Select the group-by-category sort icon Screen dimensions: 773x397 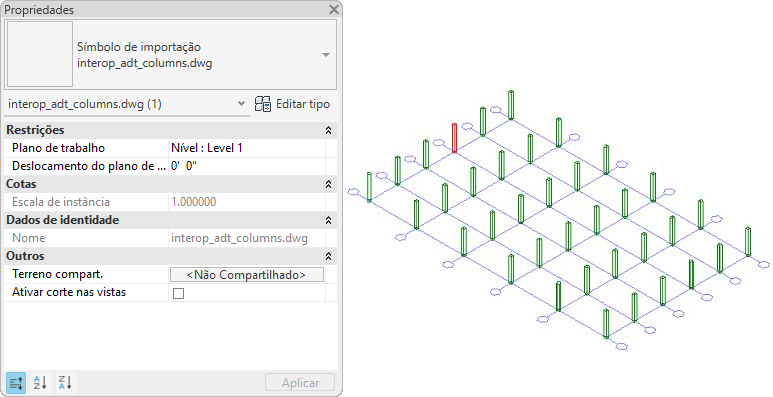(16, 383)
